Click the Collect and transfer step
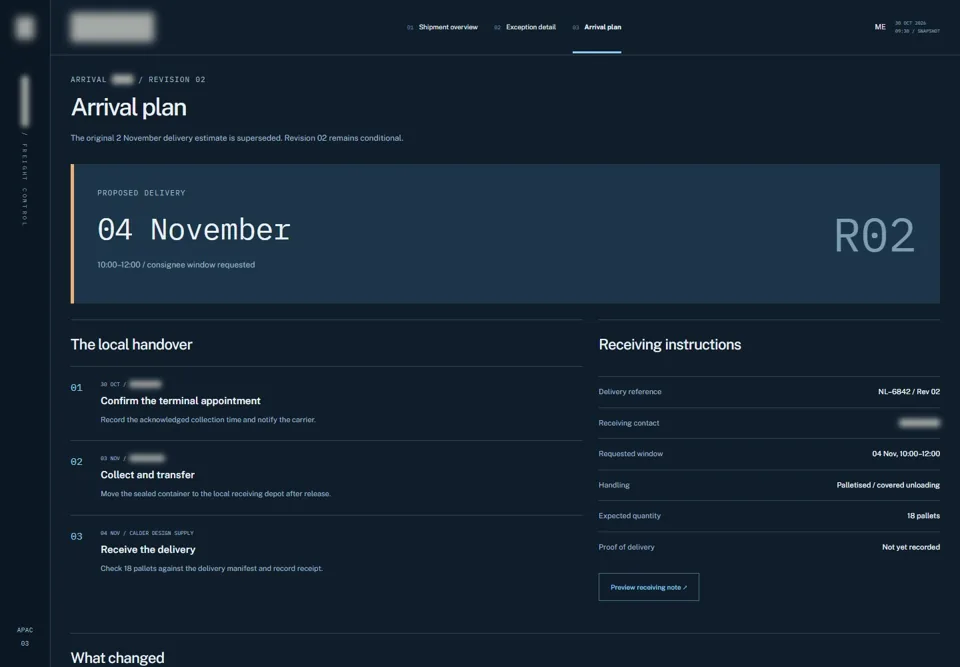Viewport: 960px width, 667px height. point(147,475)
